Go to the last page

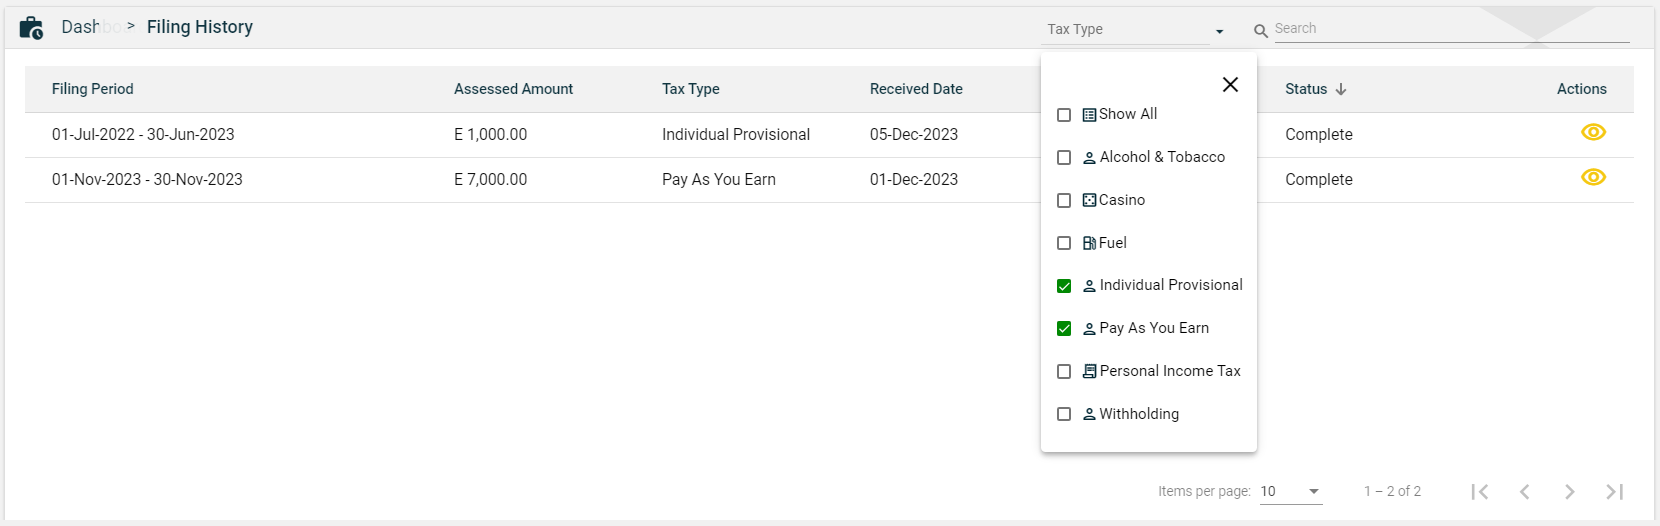tap(1614, 491)
